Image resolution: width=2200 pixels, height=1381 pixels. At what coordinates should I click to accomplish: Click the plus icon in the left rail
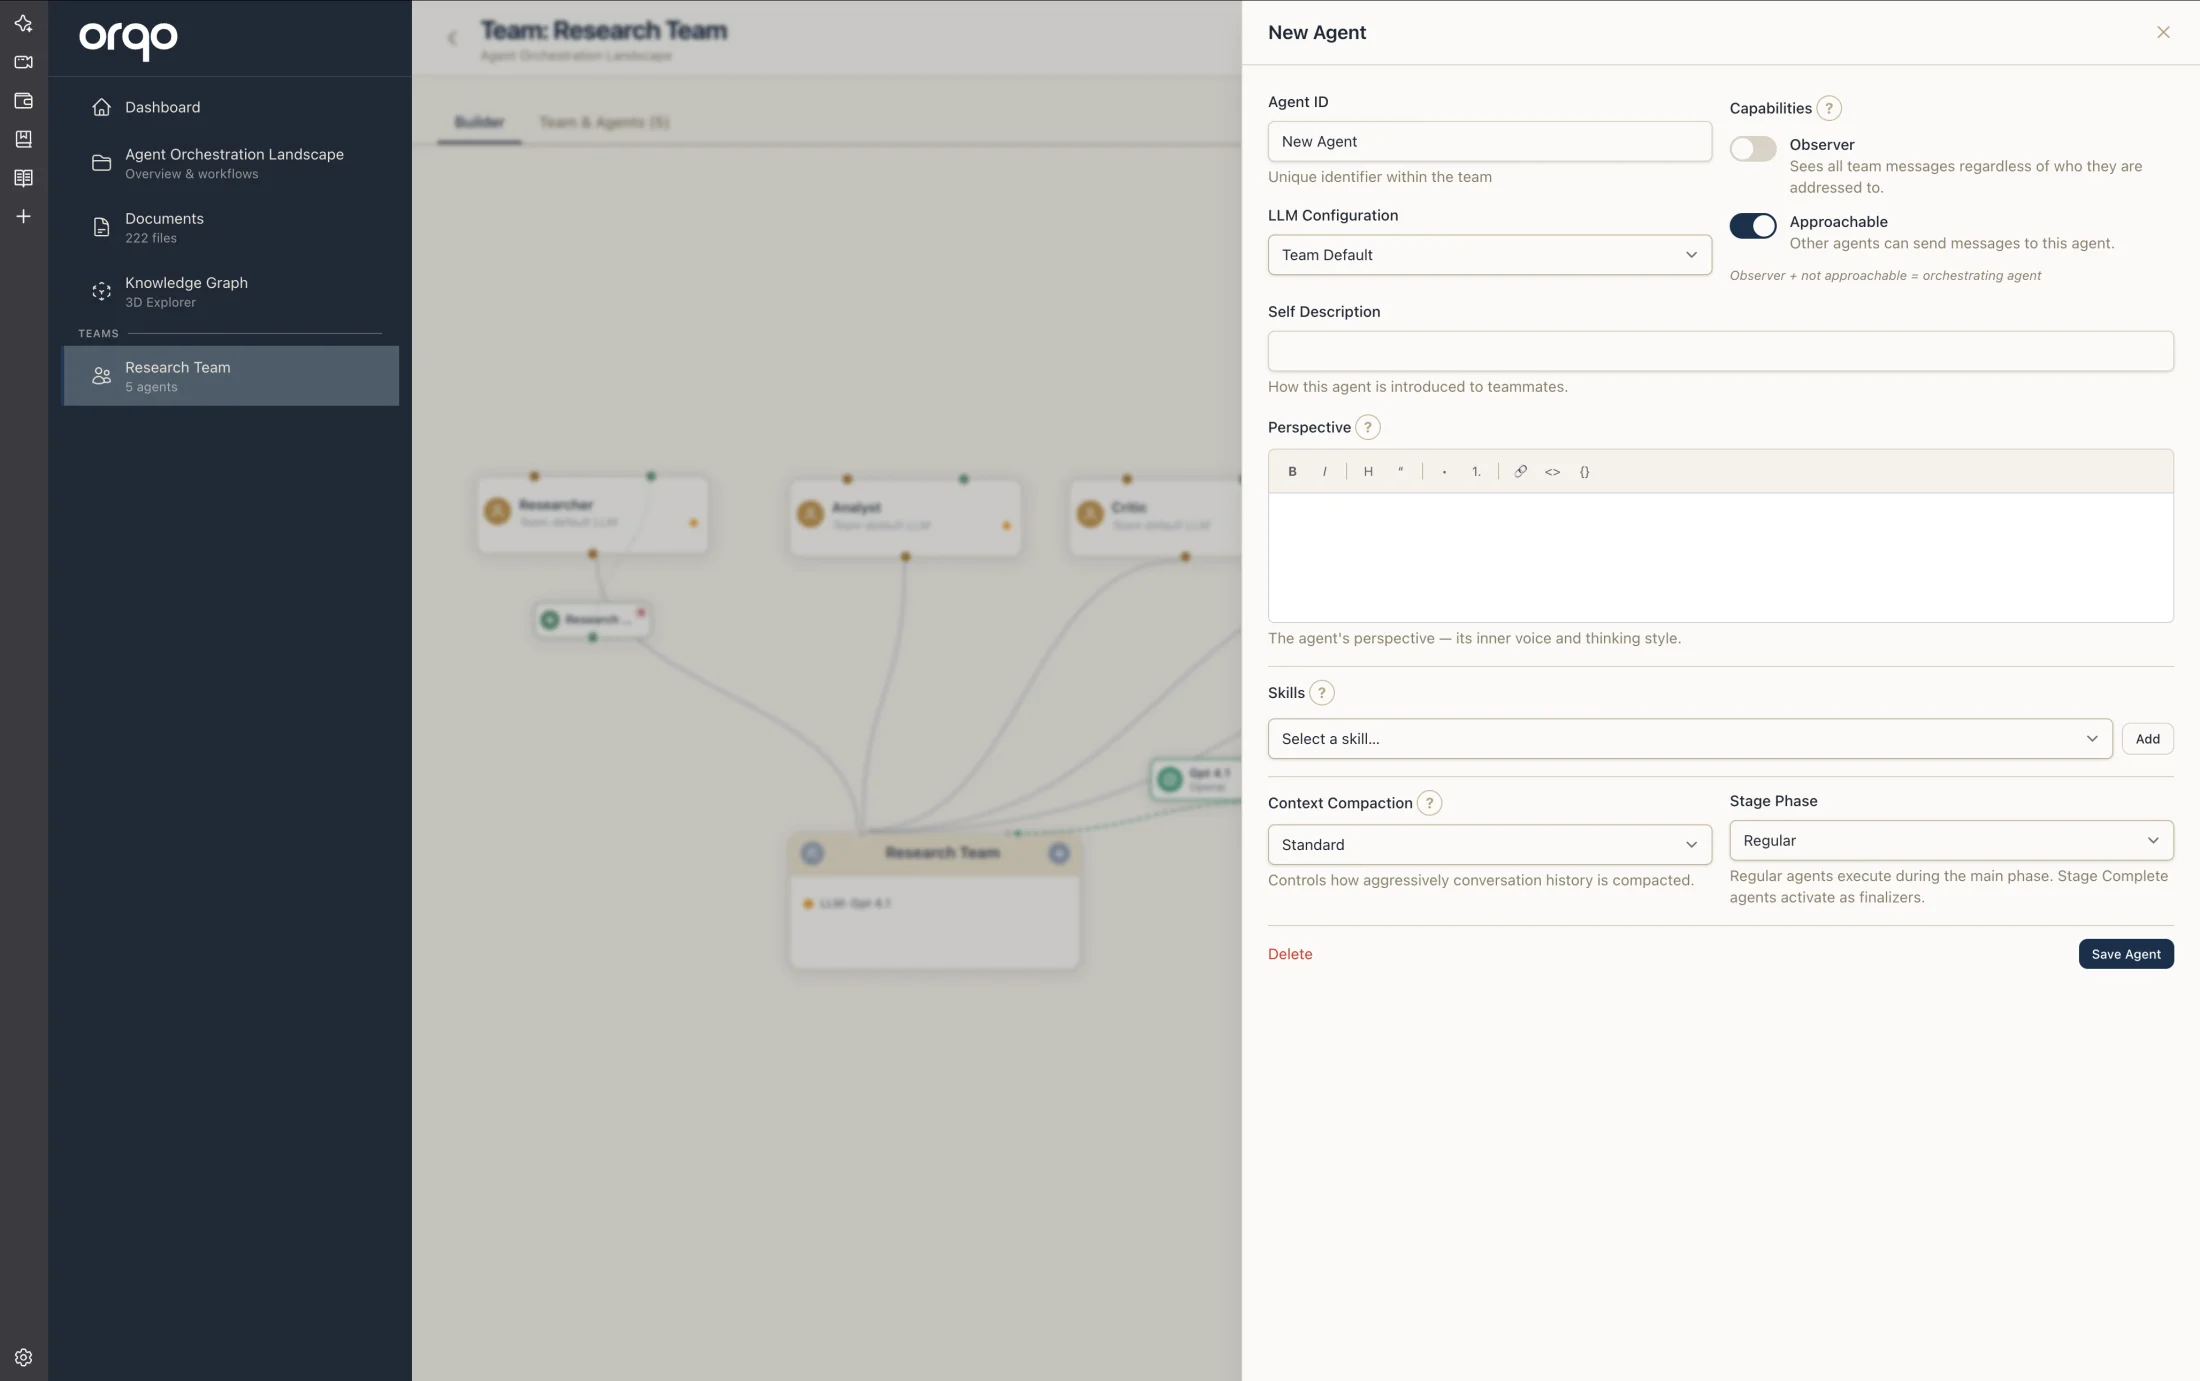[x=23, y=216]
